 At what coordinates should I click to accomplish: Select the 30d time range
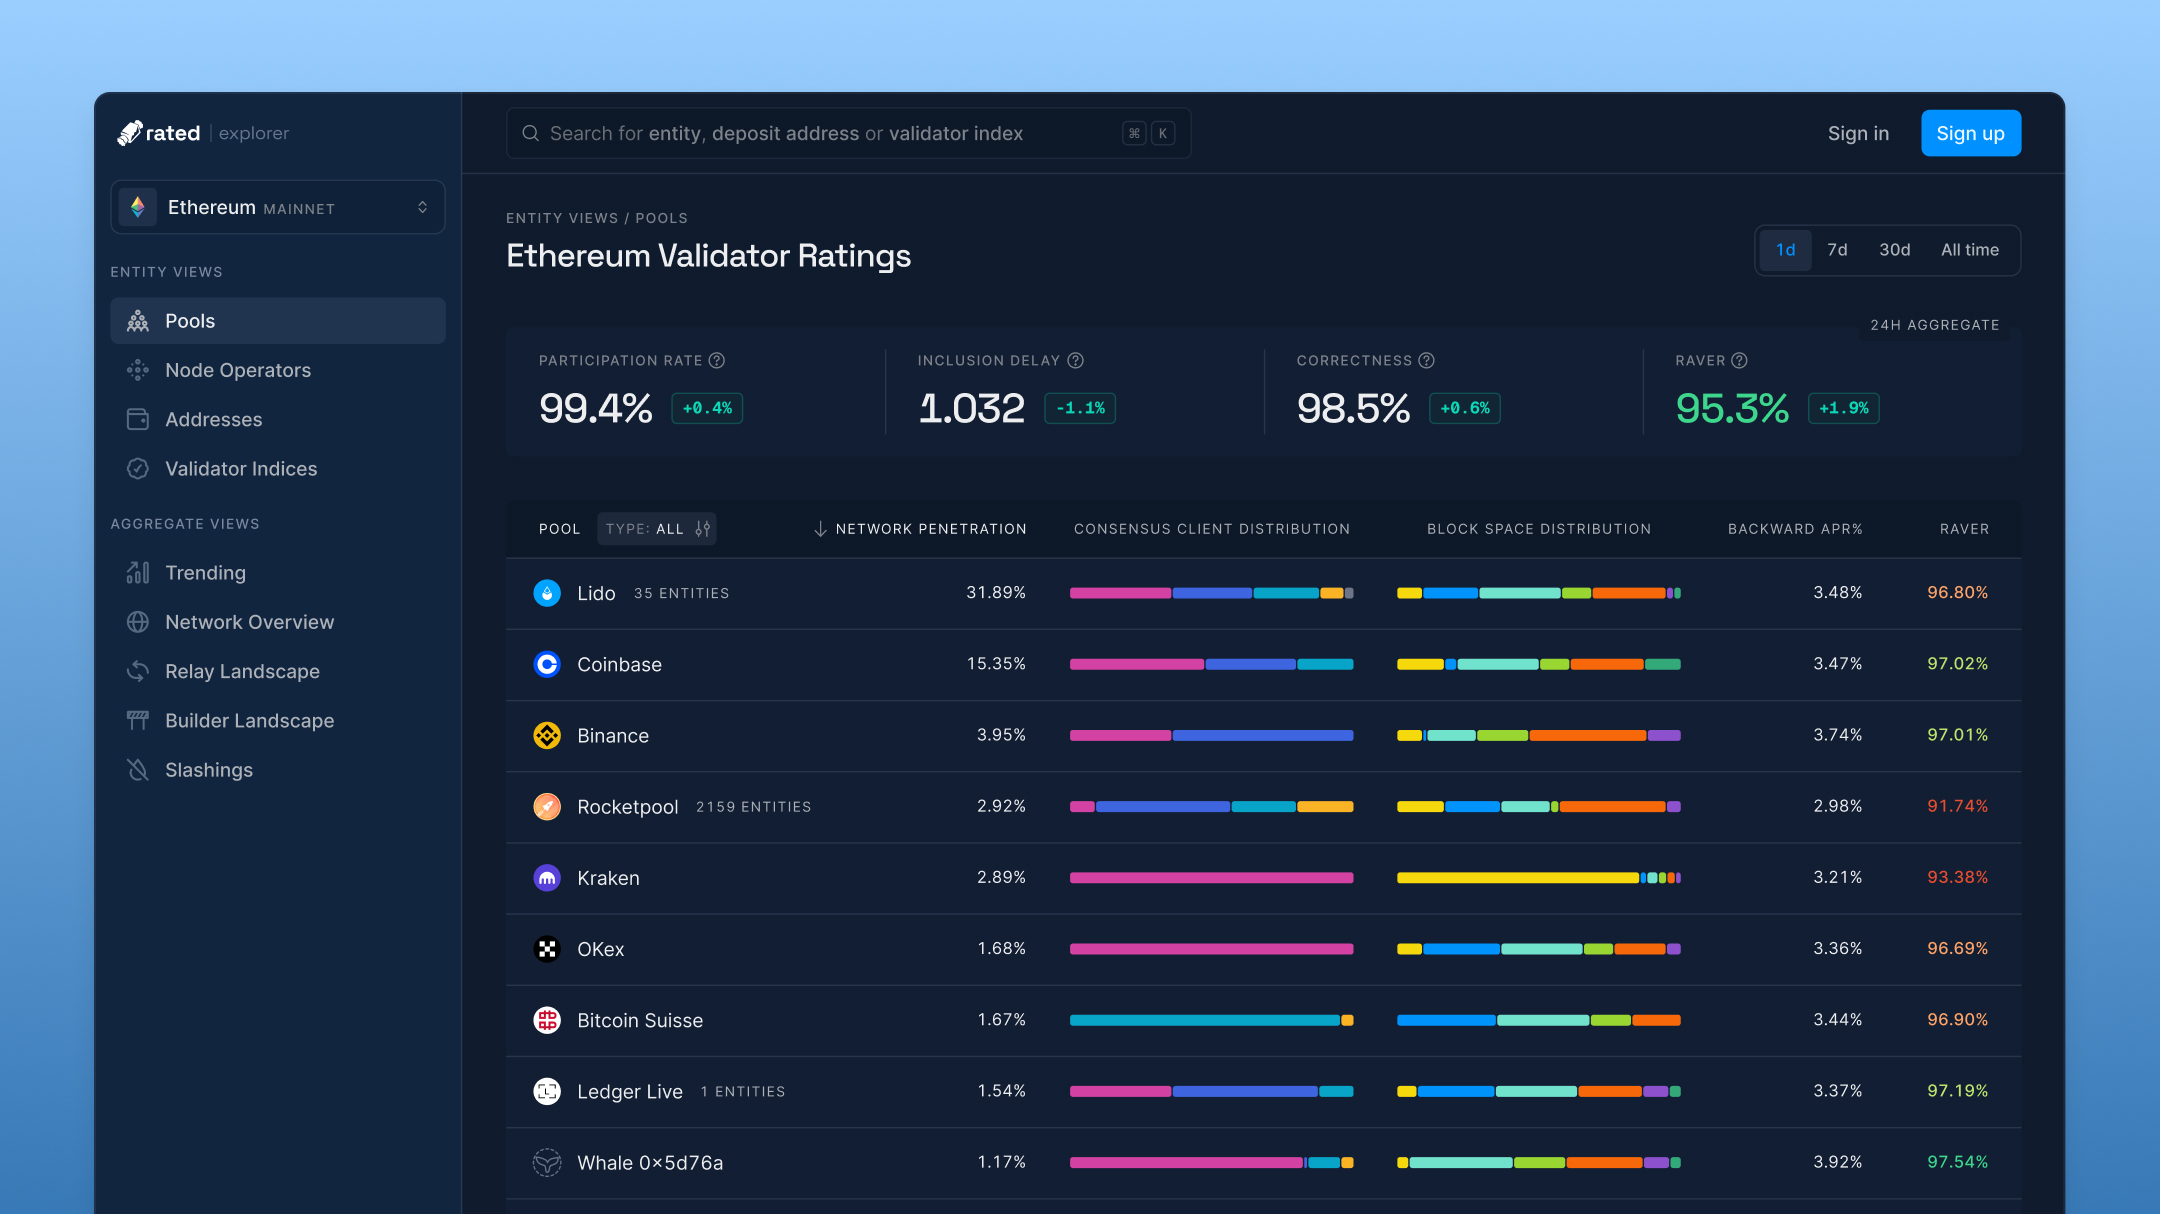[x=1894, y=249]
